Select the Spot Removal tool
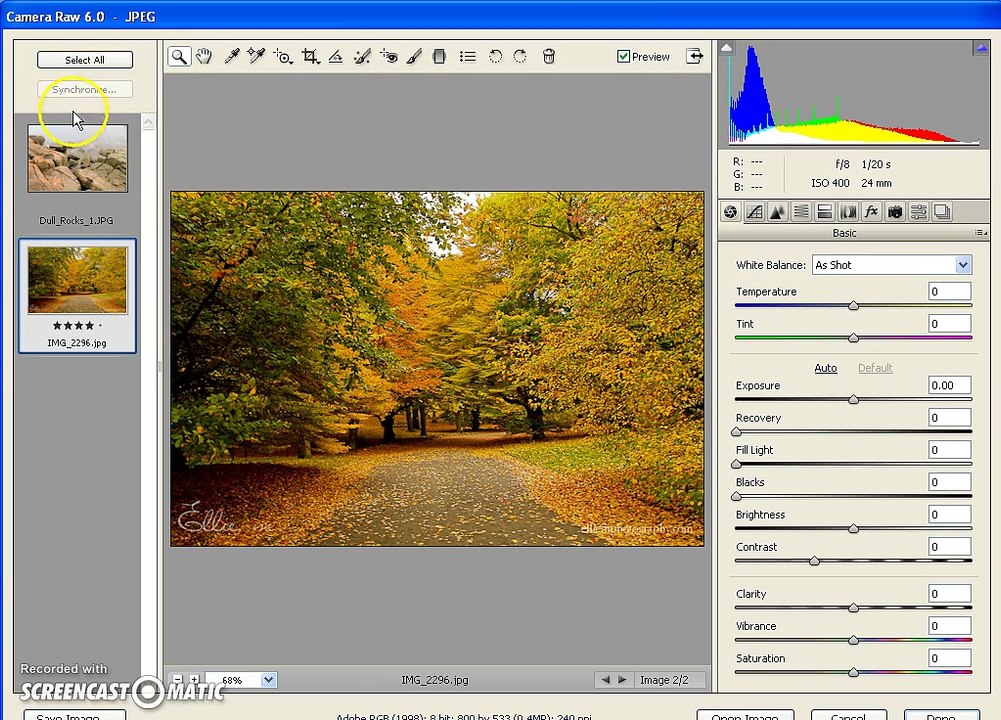This screenshot has width=1001, height=720. [362, 56]
